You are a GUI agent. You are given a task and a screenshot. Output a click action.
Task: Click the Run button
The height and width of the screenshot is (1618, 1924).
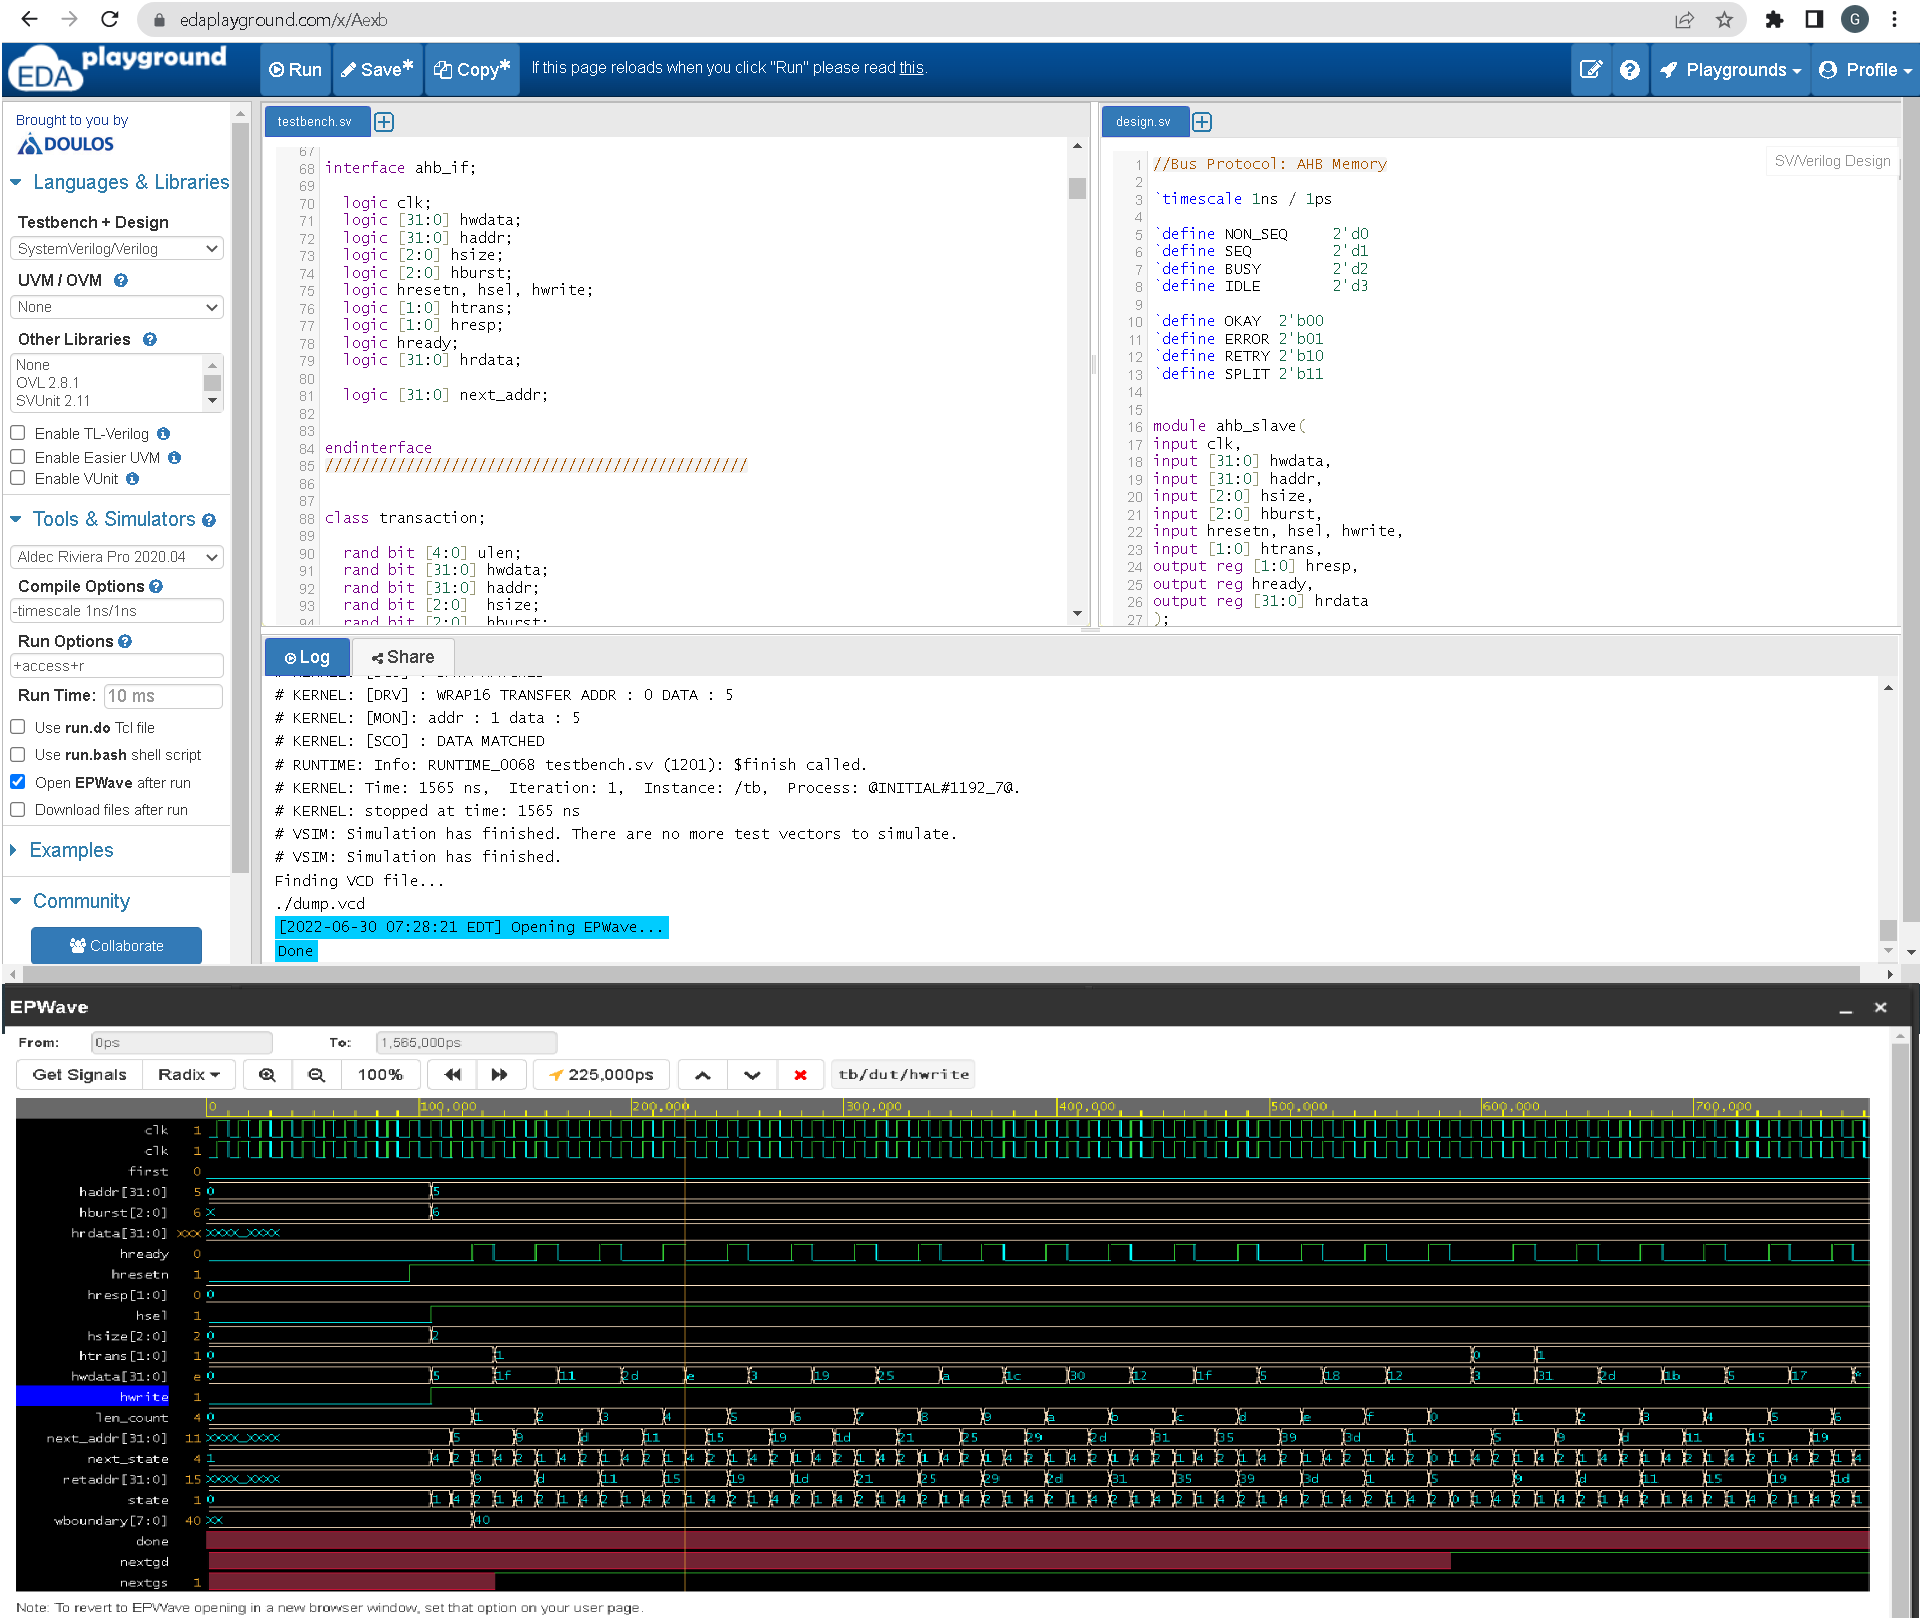pyautogui.click(x=294, y=69)
